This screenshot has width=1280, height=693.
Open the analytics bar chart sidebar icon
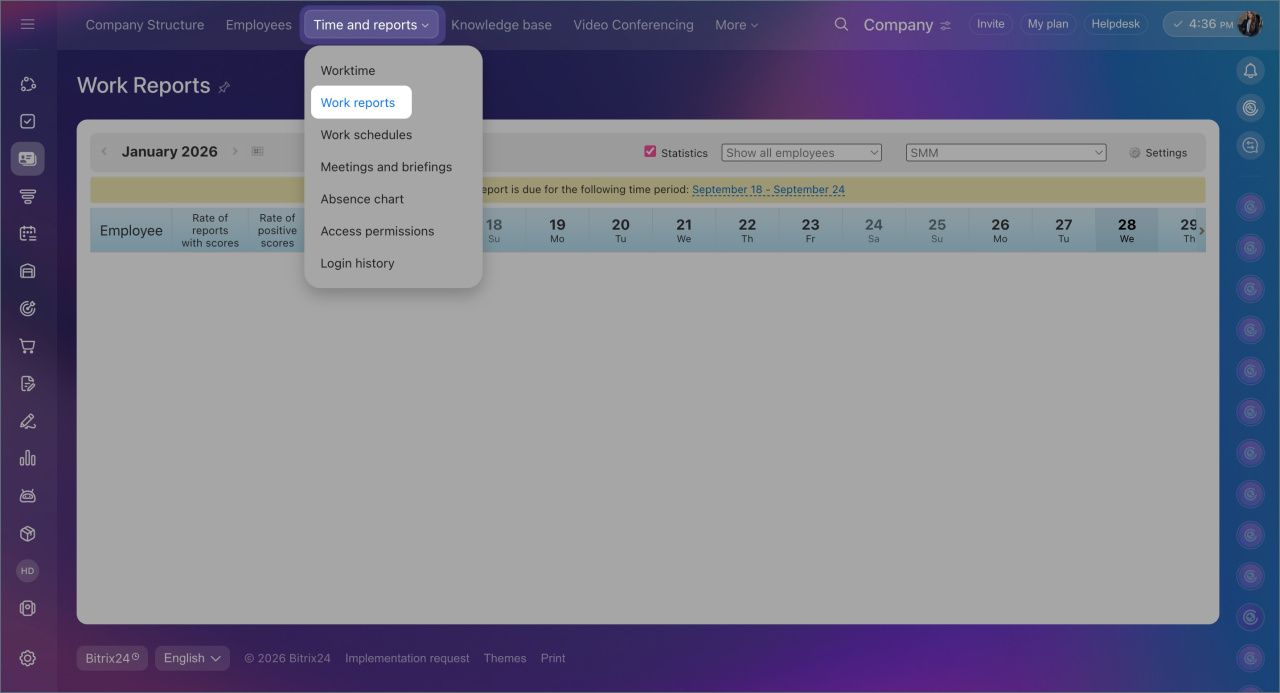[x=28, y=458]
